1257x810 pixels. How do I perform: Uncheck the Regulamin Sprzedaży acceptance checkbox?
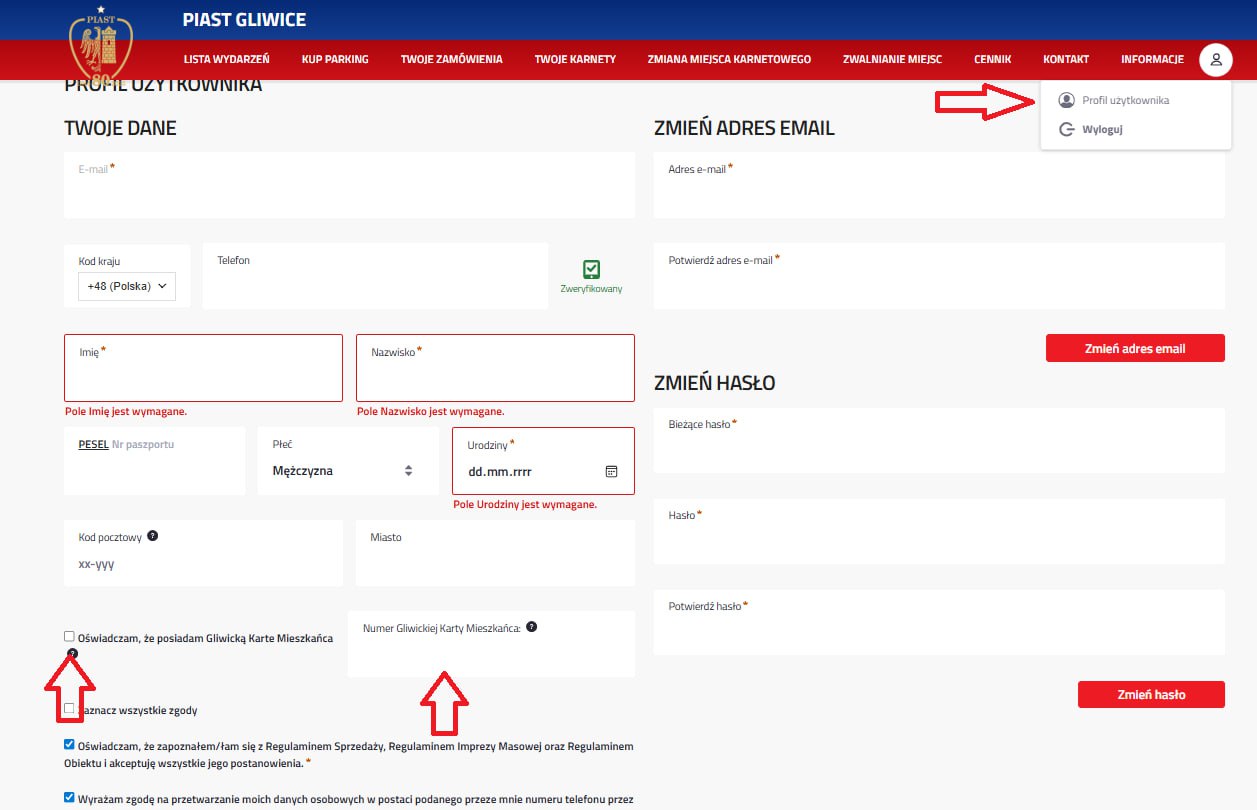coord(69,744)
